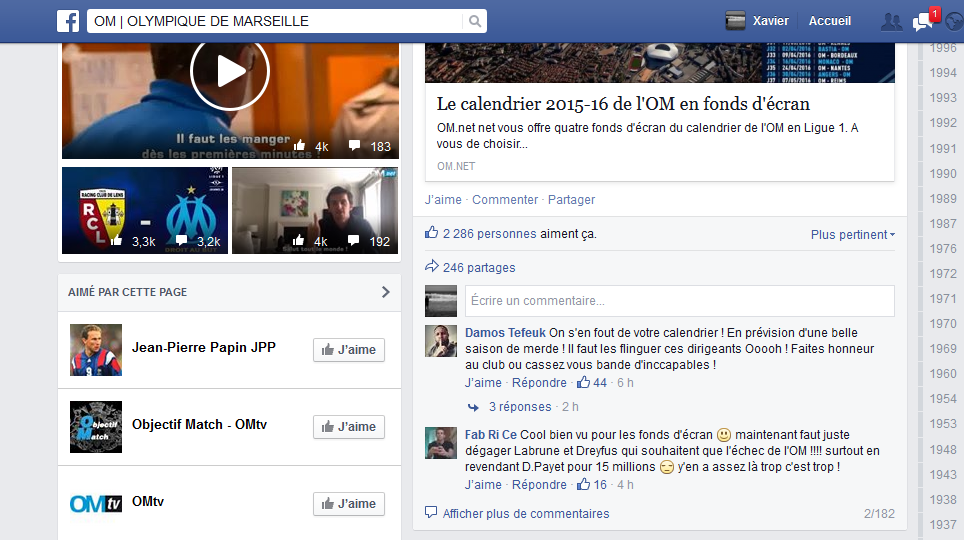The width and height of the screenshot is (964, 540).
Task: Open the Plus pertinent sort dropdown
Action: pos(852,235)
